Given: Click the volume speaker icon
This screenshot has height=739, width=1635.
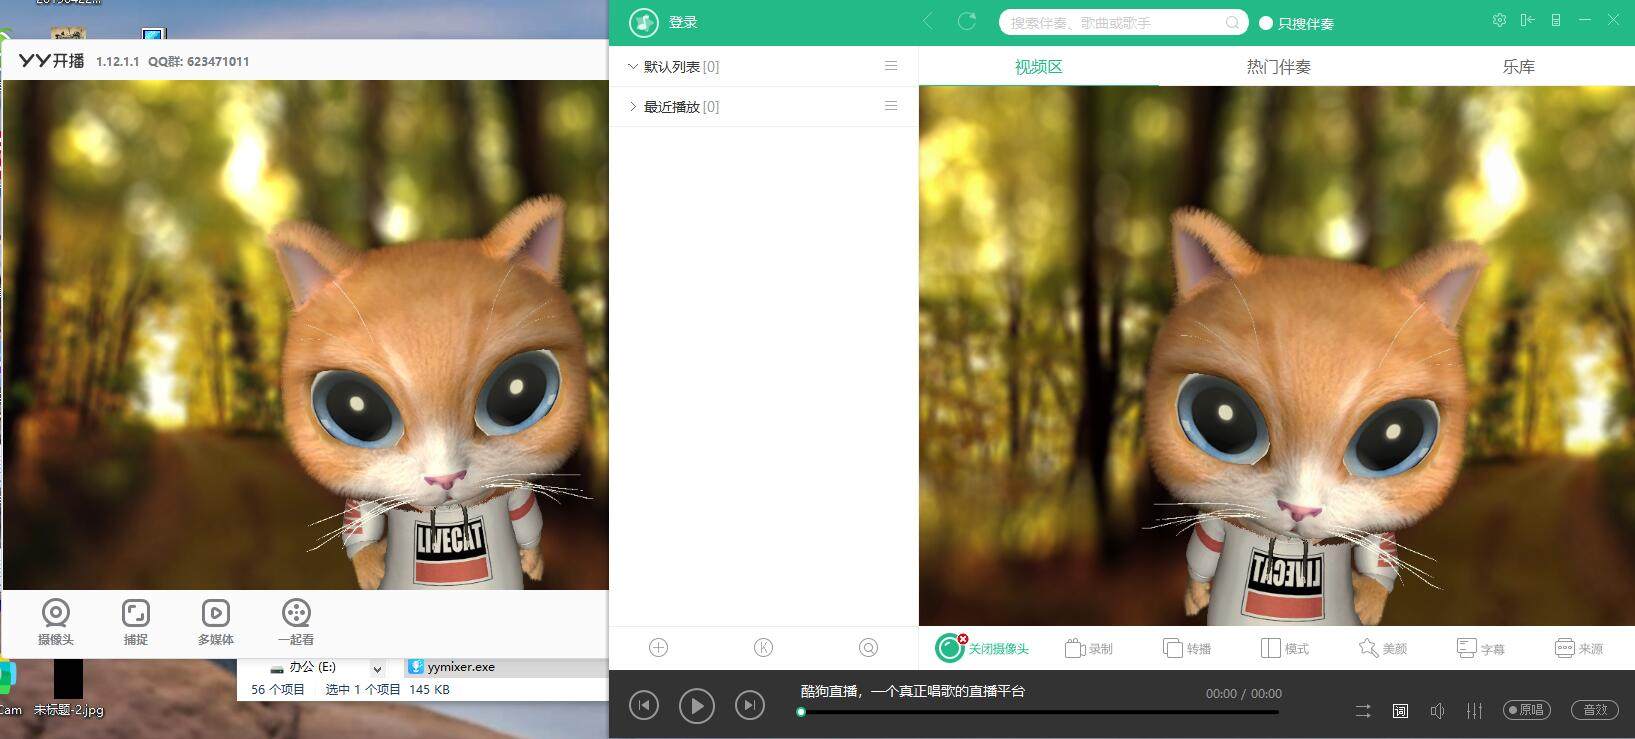Looking at the screenshot, I should point(1437,710).
